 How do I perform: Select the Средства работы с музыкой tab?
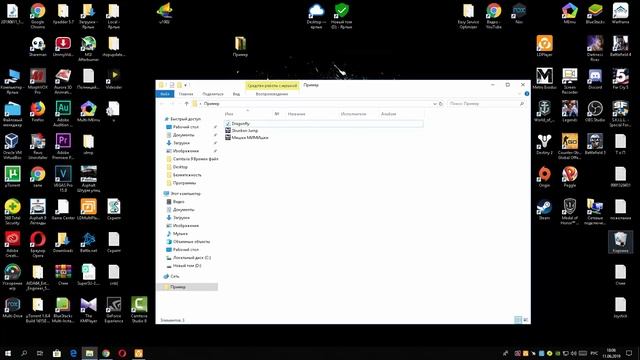[272, 85]
